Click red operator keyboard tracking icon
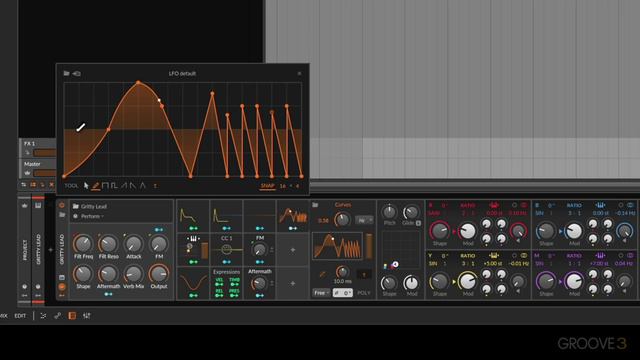Screen dimensions: 640x360 coord(494,205)
